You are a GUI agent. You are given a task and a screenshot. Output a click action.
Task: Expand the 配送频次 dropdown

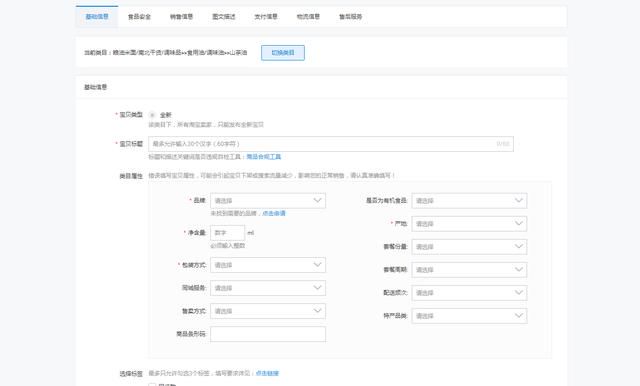pos(469,293)
